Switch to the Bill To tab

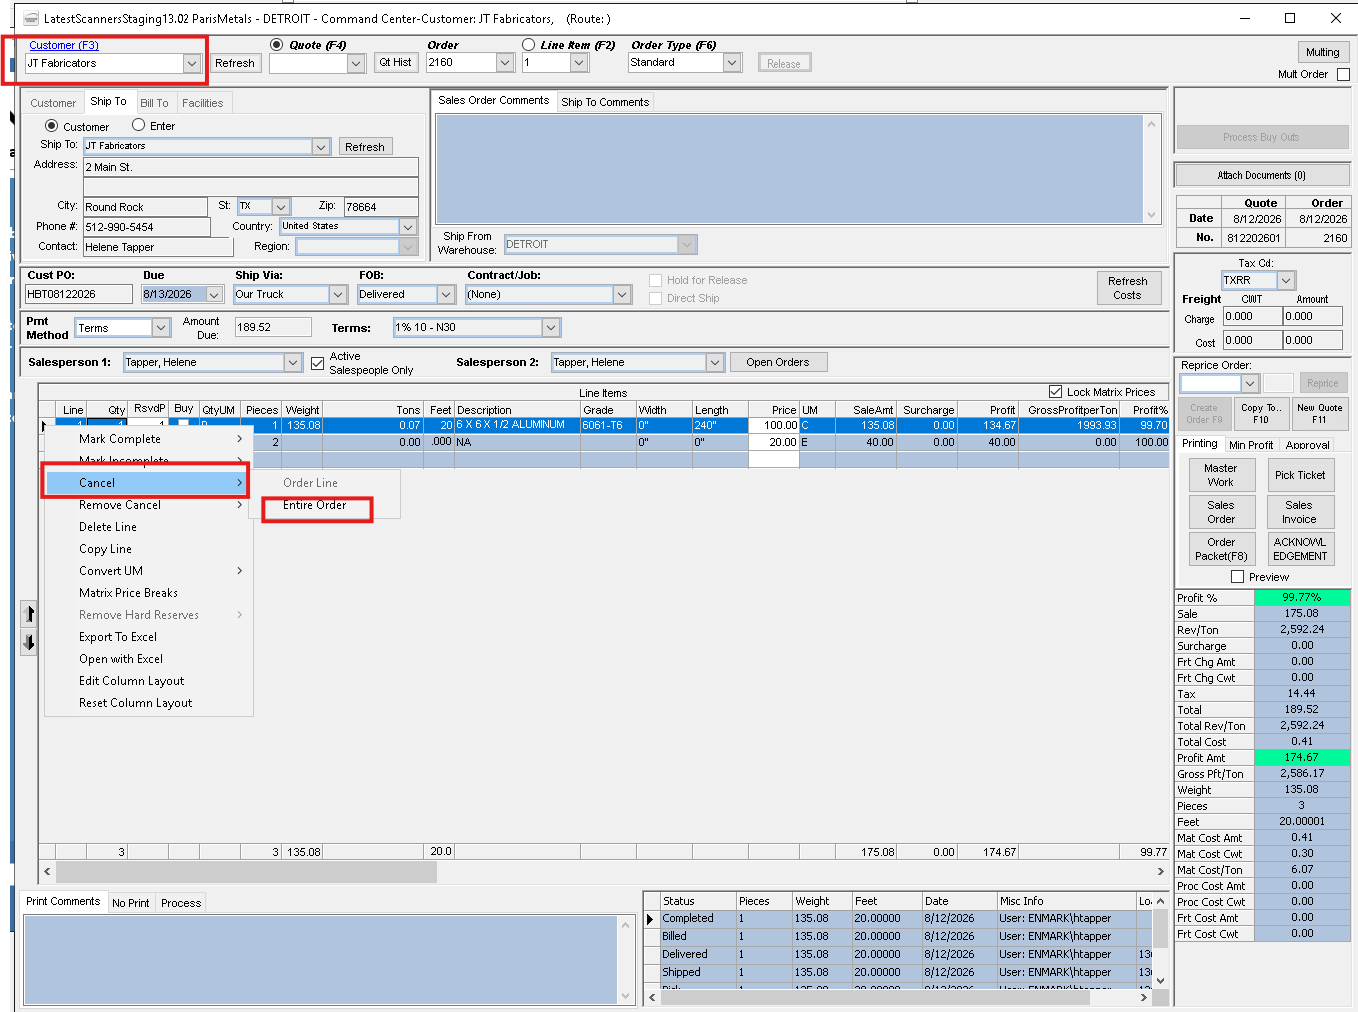pyautogui.click(x=154, y=103)
